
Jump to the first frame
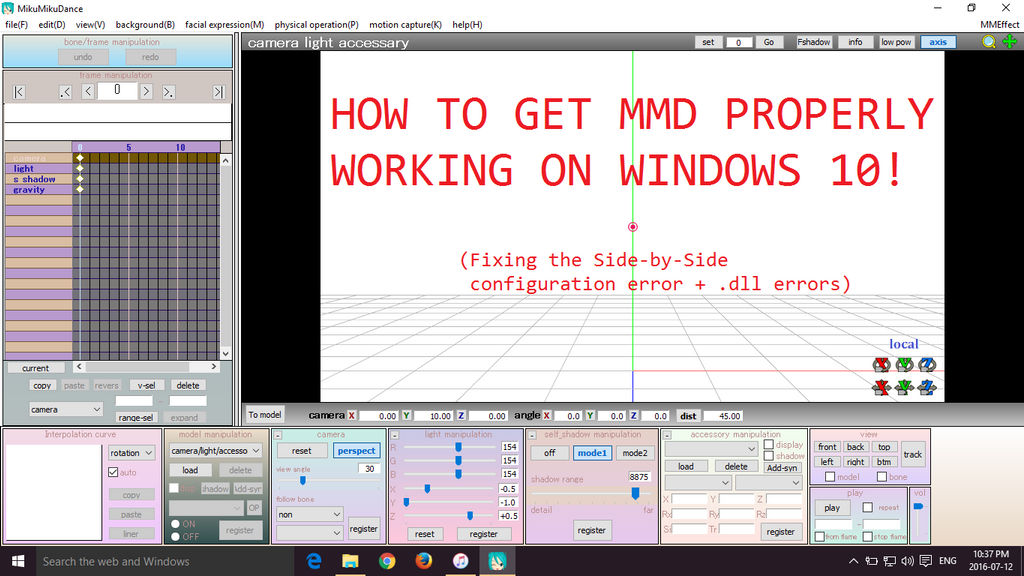click(19, 92)
